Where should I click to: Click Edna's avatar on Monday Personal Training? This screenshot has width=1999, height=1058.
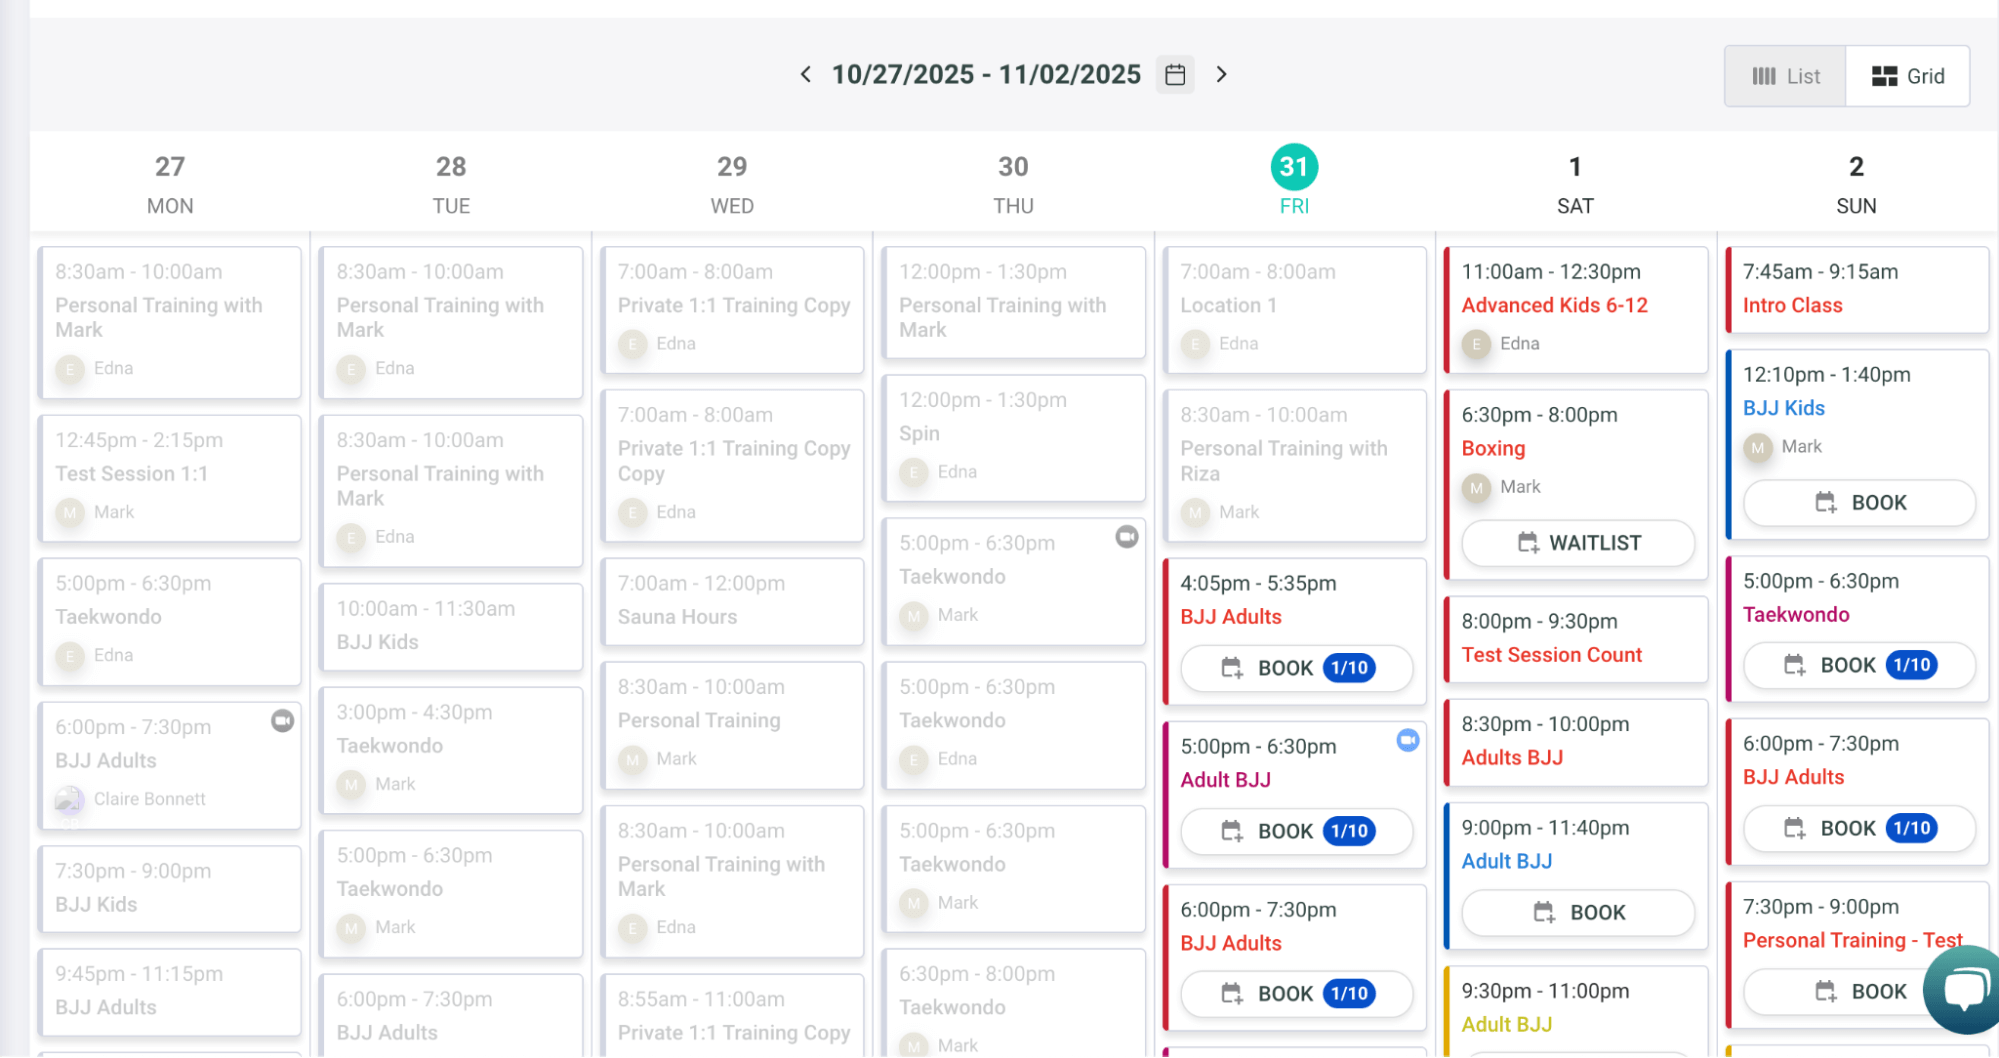(69, 369)
